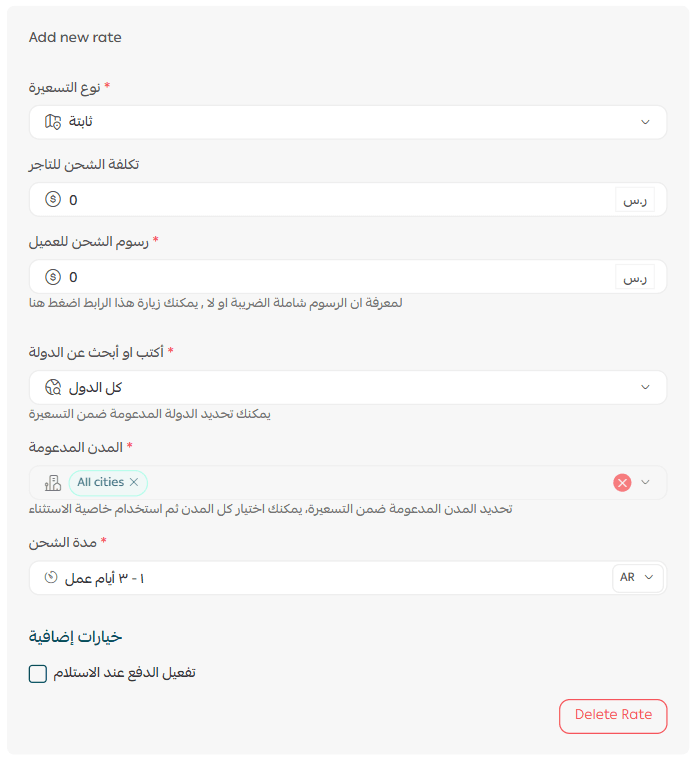Expand the supported cities dropdown arrow
The width and height of the screenshot is (698, 763).
[x=646, y=483]
